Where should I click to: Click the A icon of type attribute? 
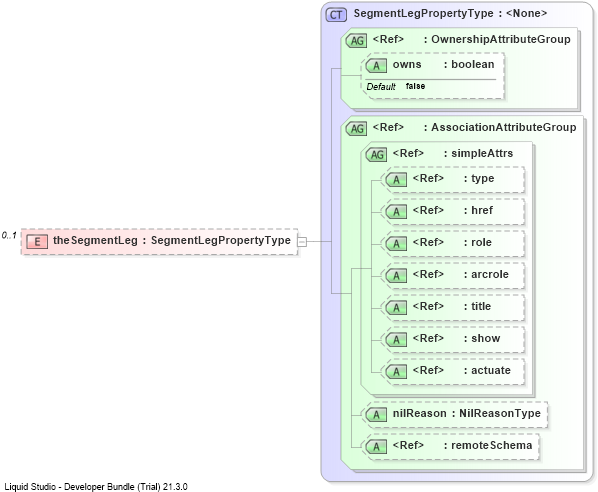pyautogui.click(x=396, y=180)
